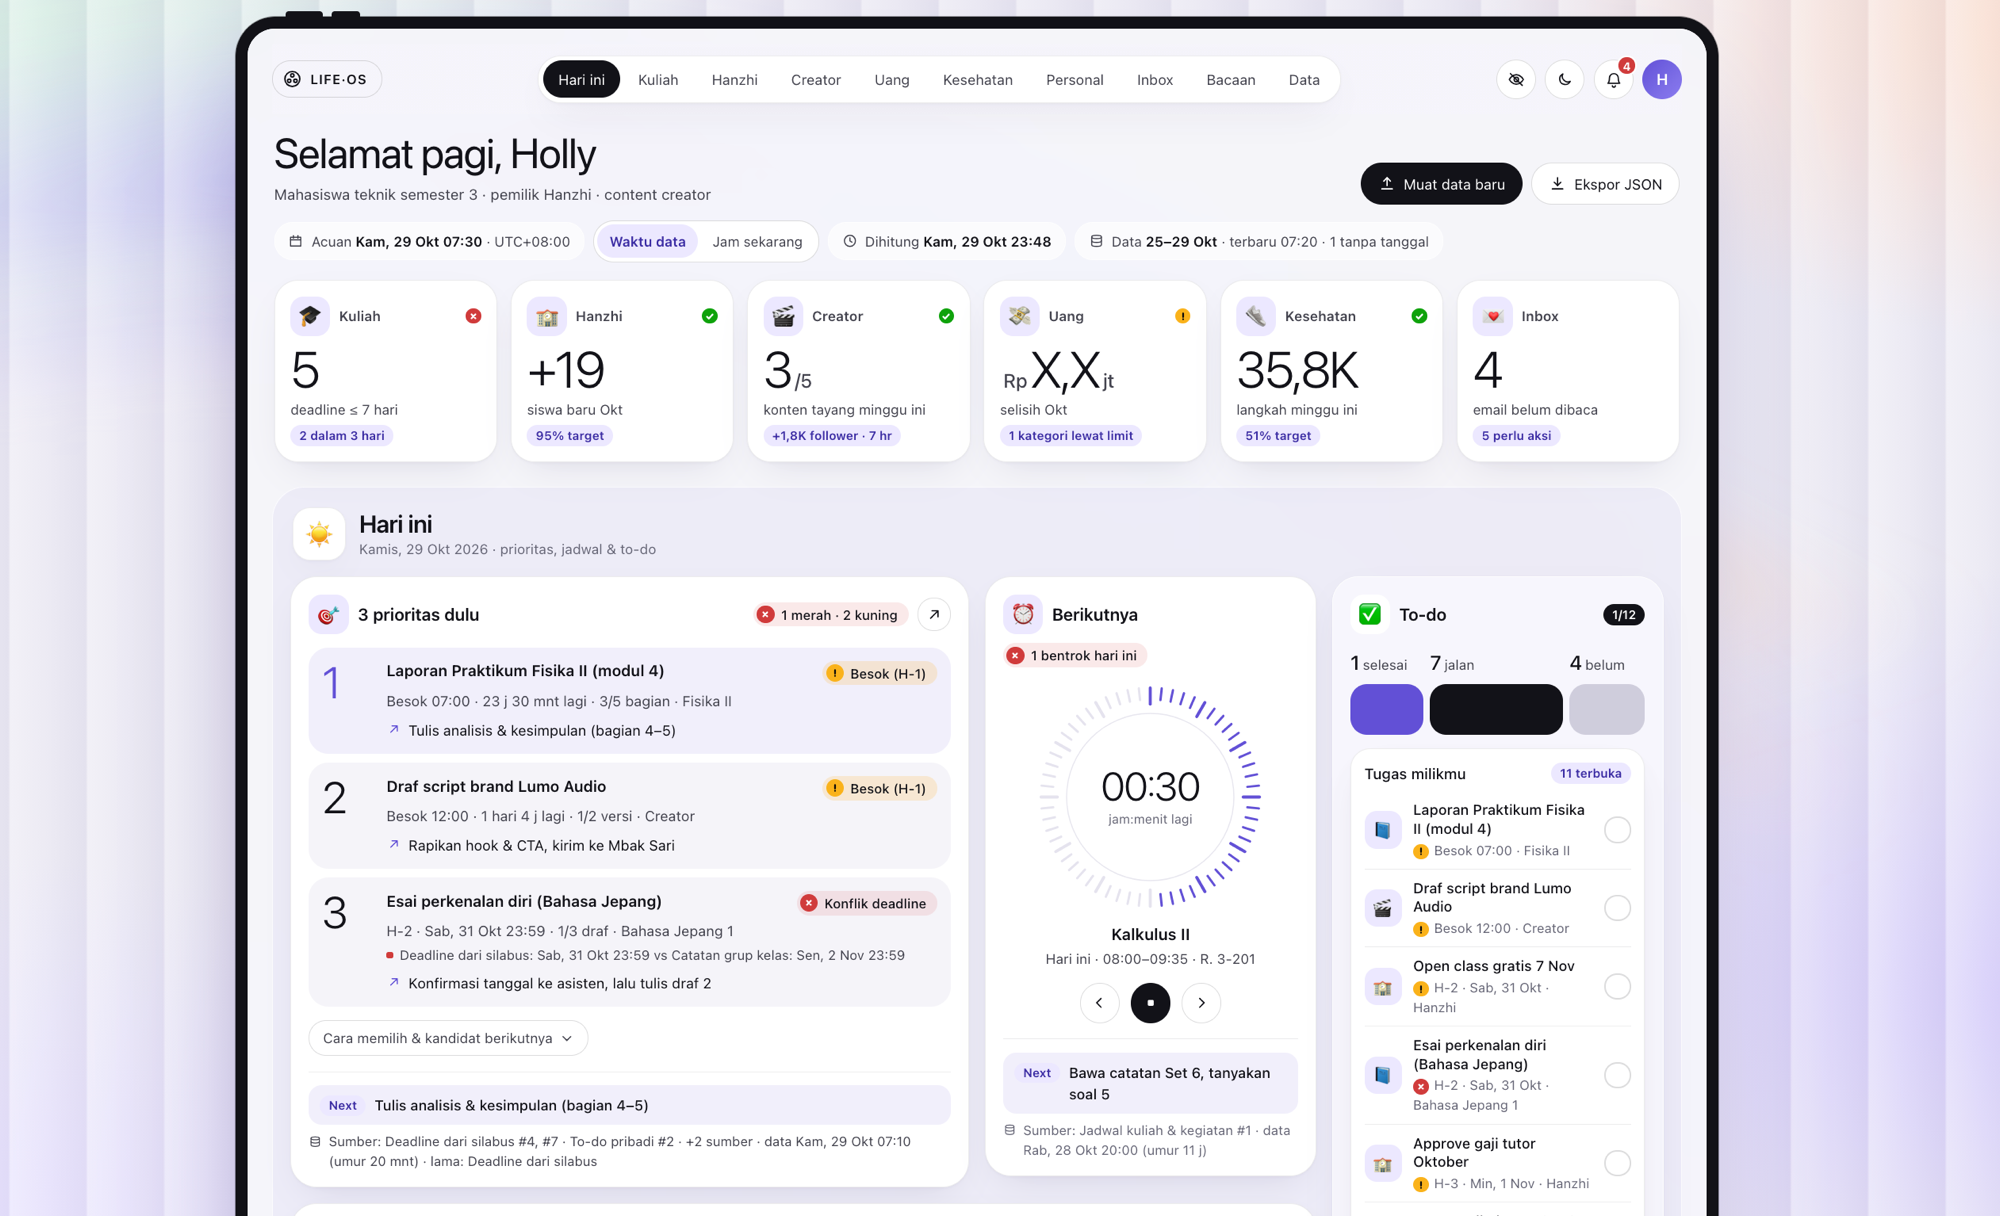Check off Laporan Praktikum Fisika II to-do
This screenshot has width=2000, height=1216.
click(x=1617, y=830)
